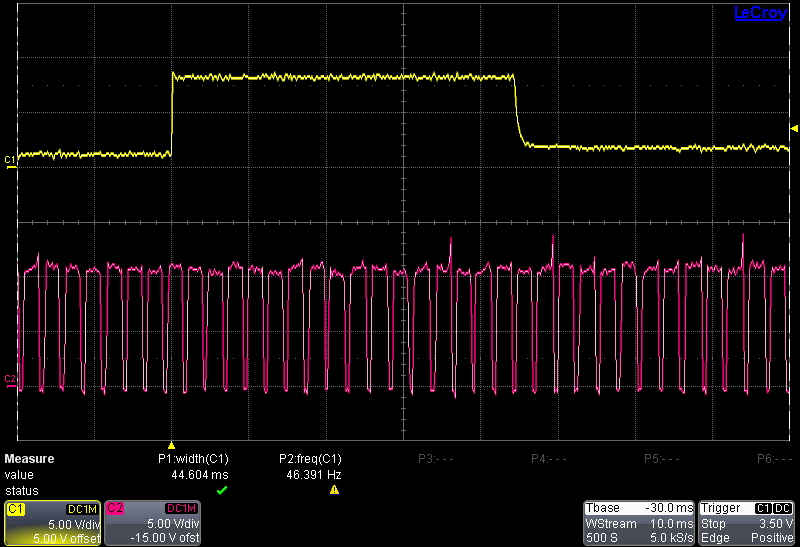This screenshot has height=547, width=800.
Task: Click the C2 pink label in descriptor box
Action: pos(115,509)
